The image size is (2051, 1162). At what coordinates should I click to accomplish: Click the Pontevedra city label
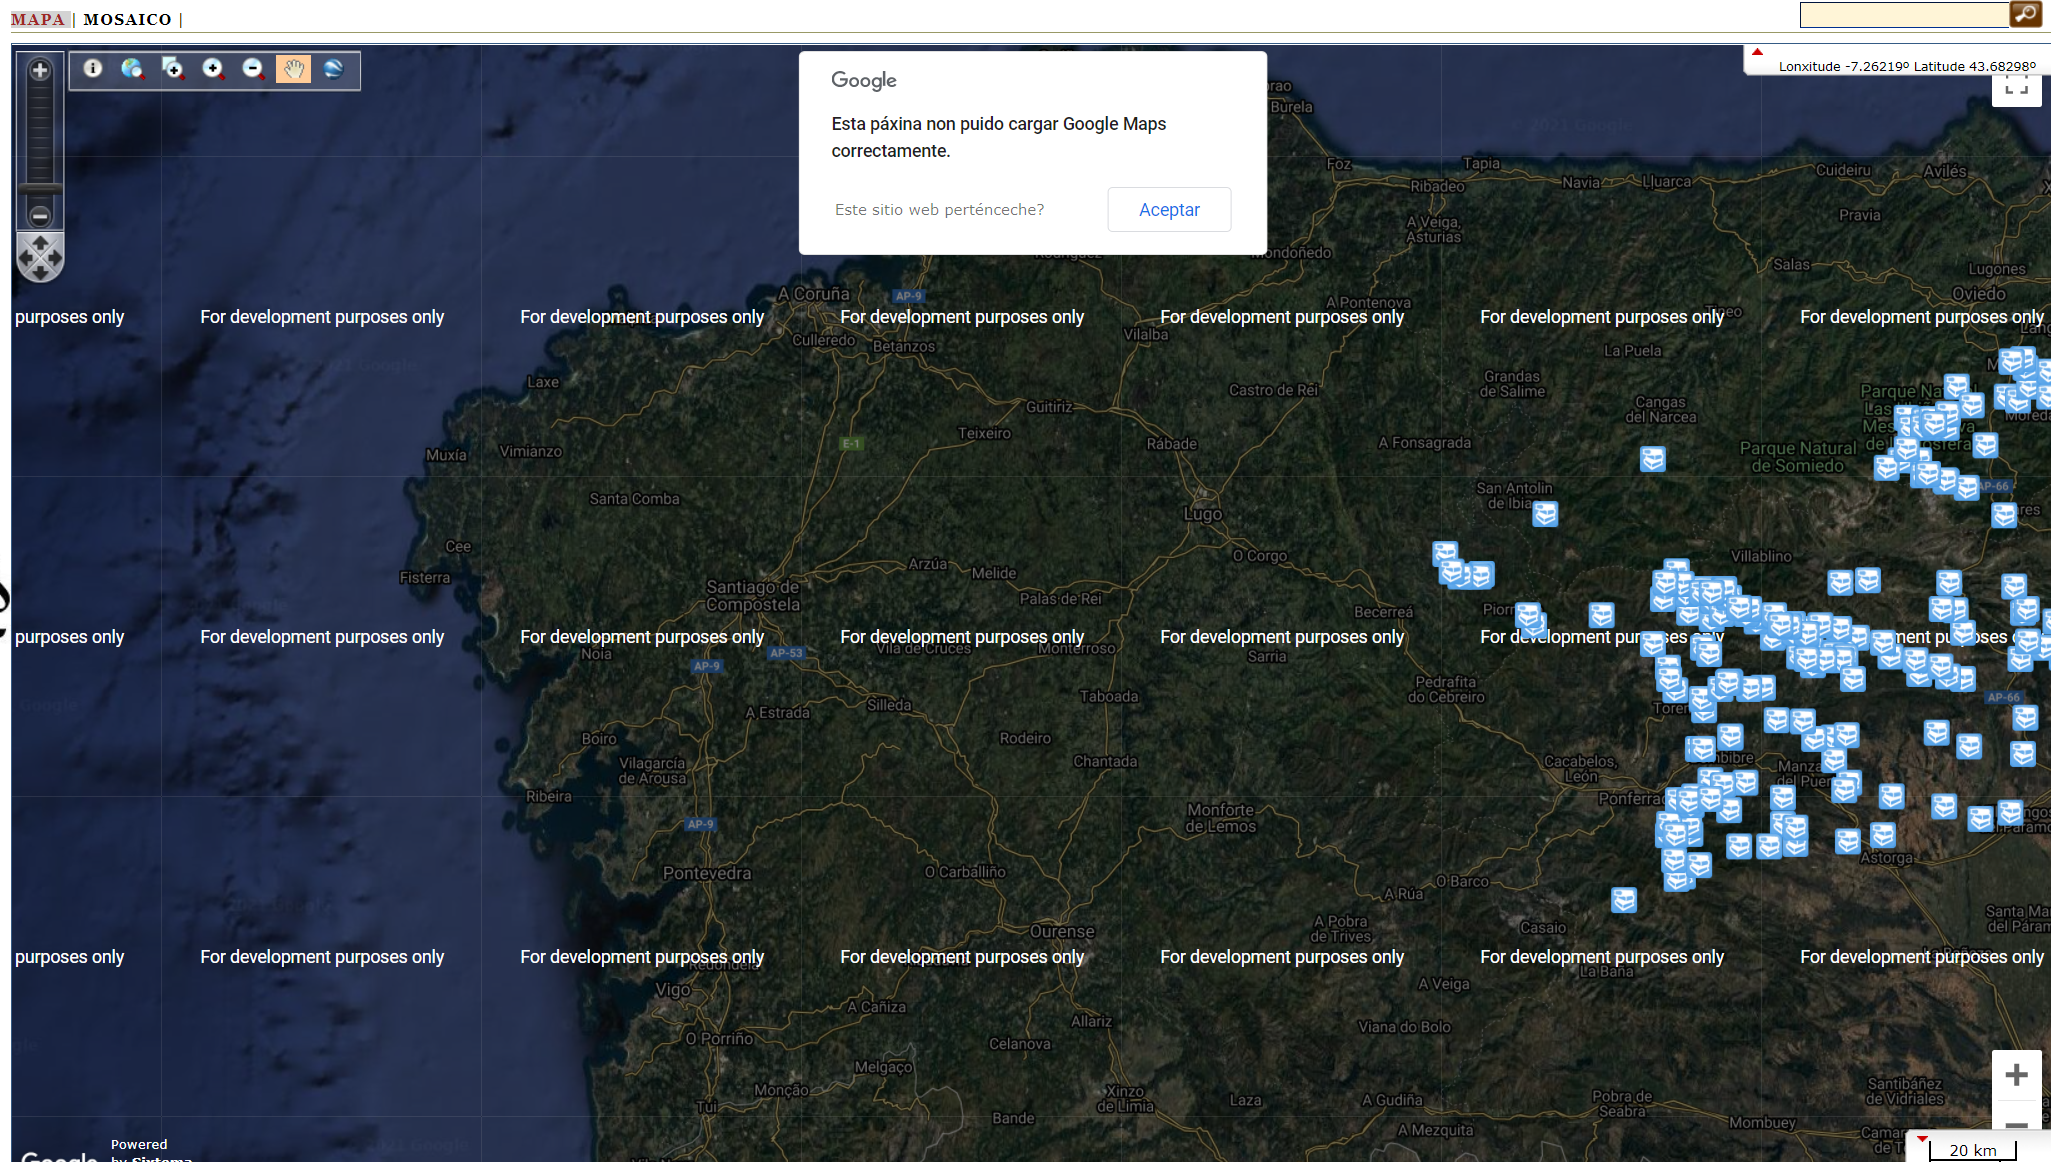(x=707, y=873)
